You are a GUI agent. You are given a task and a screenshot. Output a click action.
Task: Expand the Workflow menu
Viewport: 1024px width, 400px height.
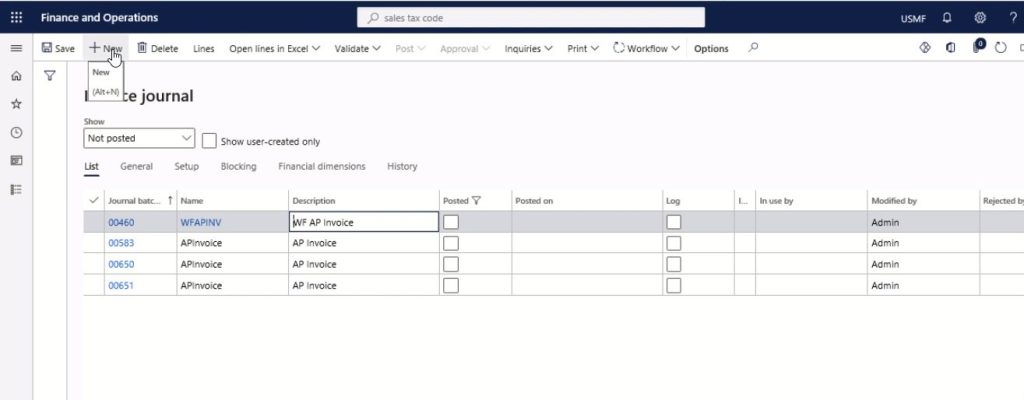point(647,48)
